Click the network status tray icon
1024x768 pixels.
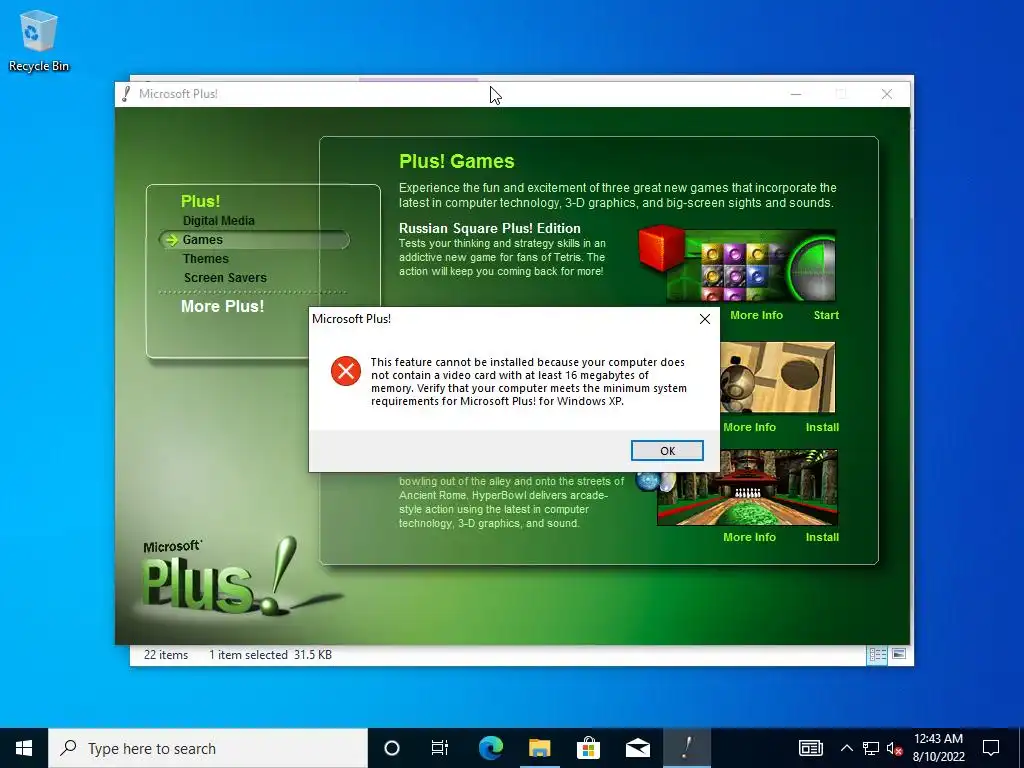click(x=871, y=748)
